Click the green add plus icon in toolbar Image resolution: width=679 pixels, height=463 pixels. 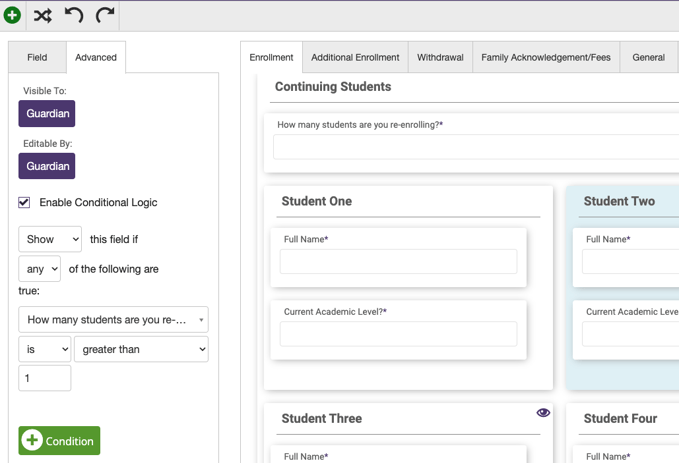point(12,15)
